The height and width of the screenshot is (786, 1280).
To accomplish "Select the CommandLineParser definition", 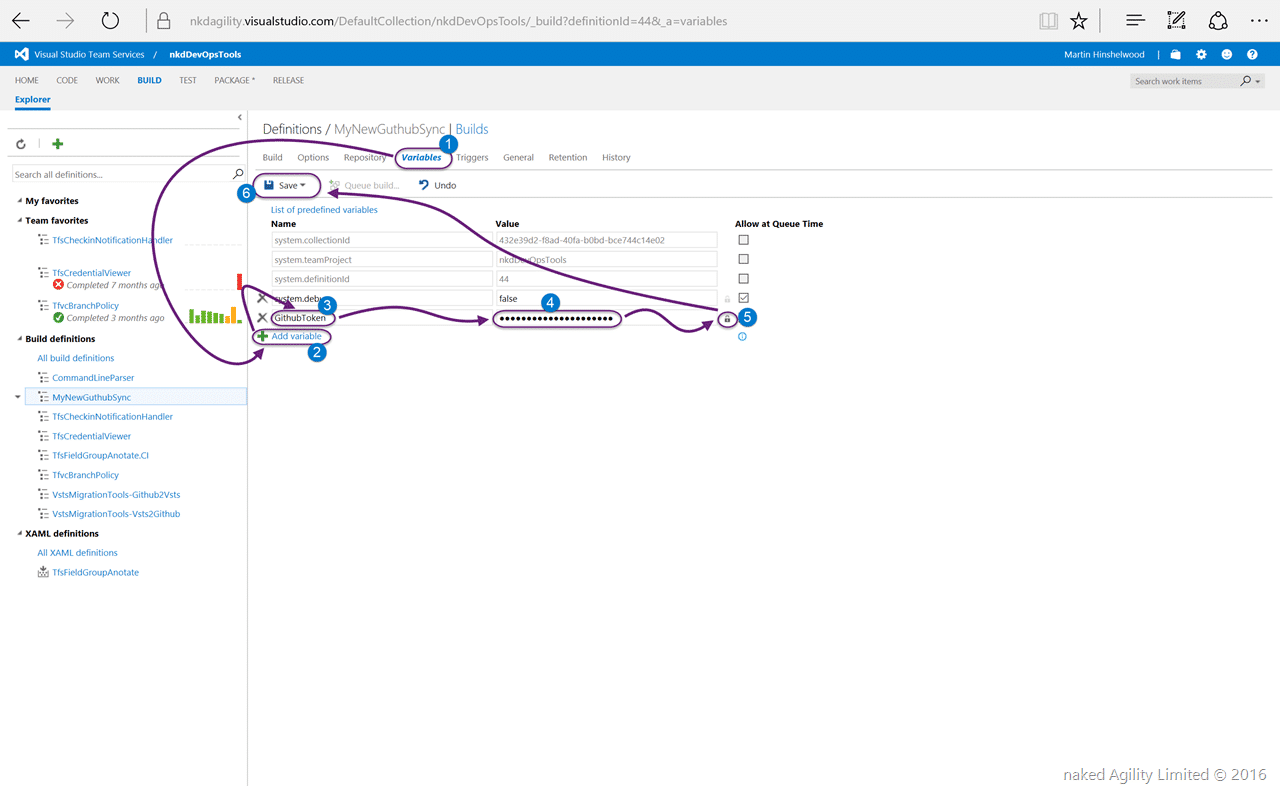I will [93, 378].
